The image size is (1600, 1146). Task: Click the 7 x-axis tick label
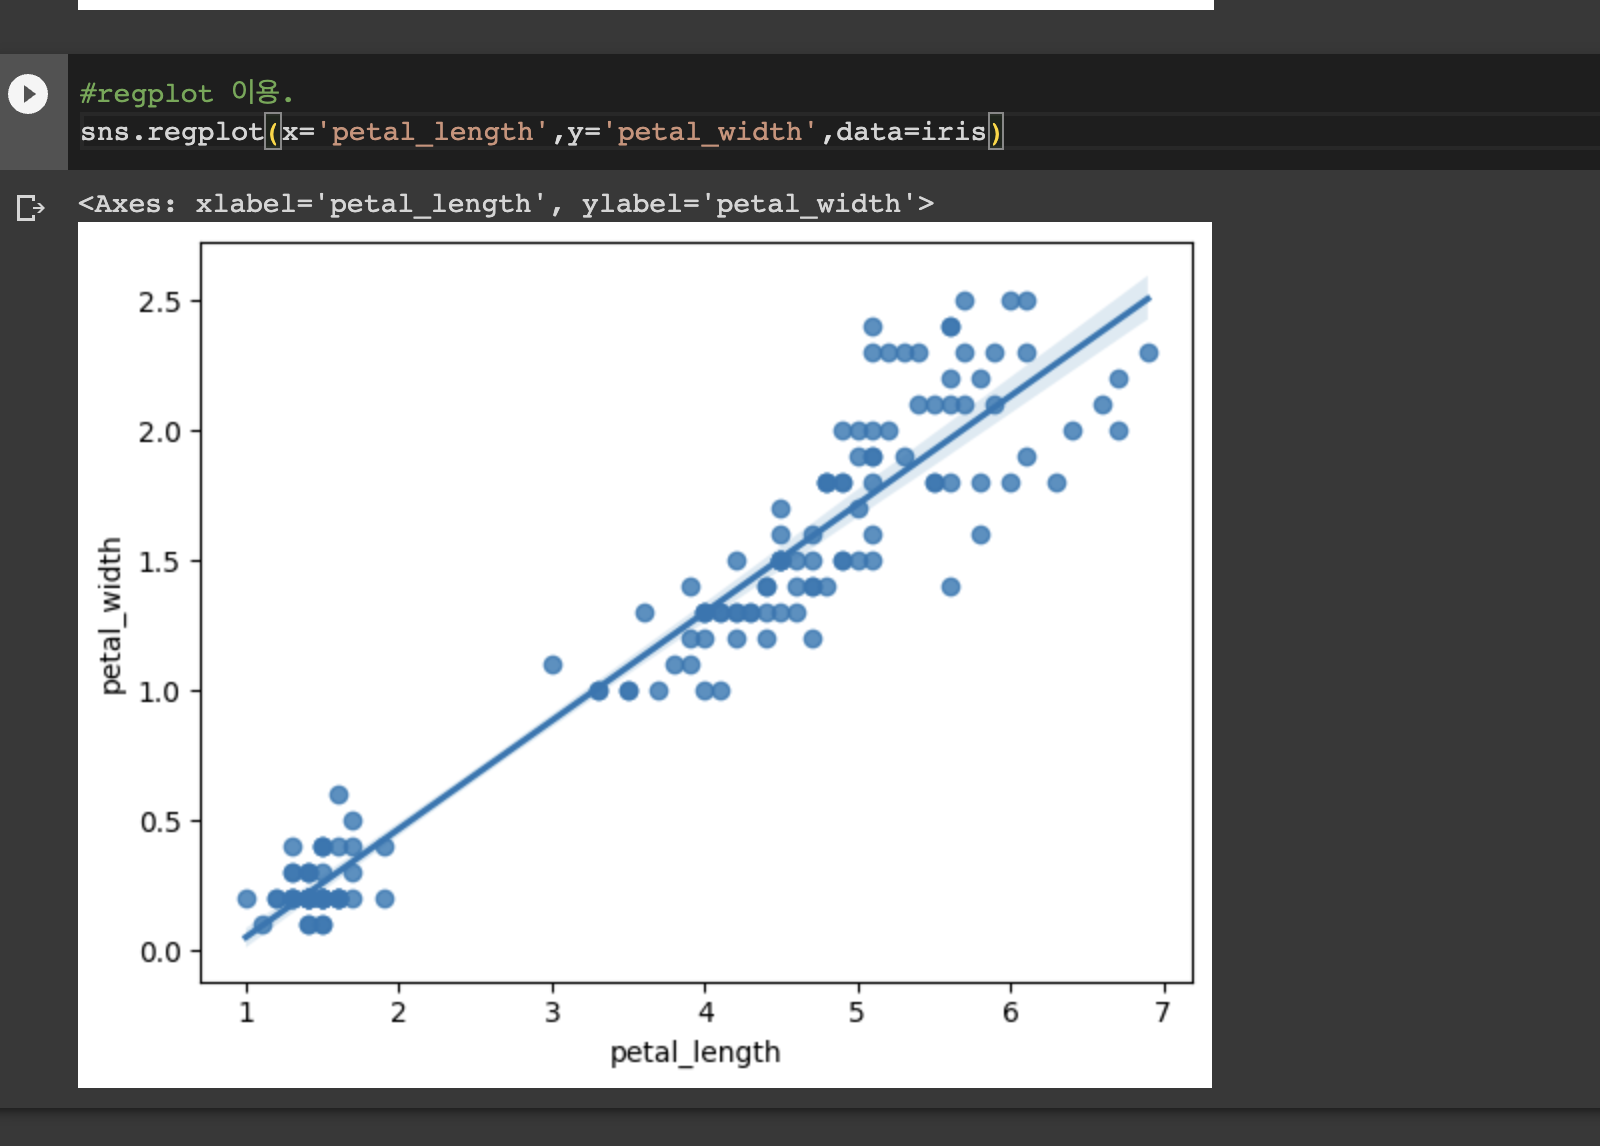click(x=1162, y=1012)
